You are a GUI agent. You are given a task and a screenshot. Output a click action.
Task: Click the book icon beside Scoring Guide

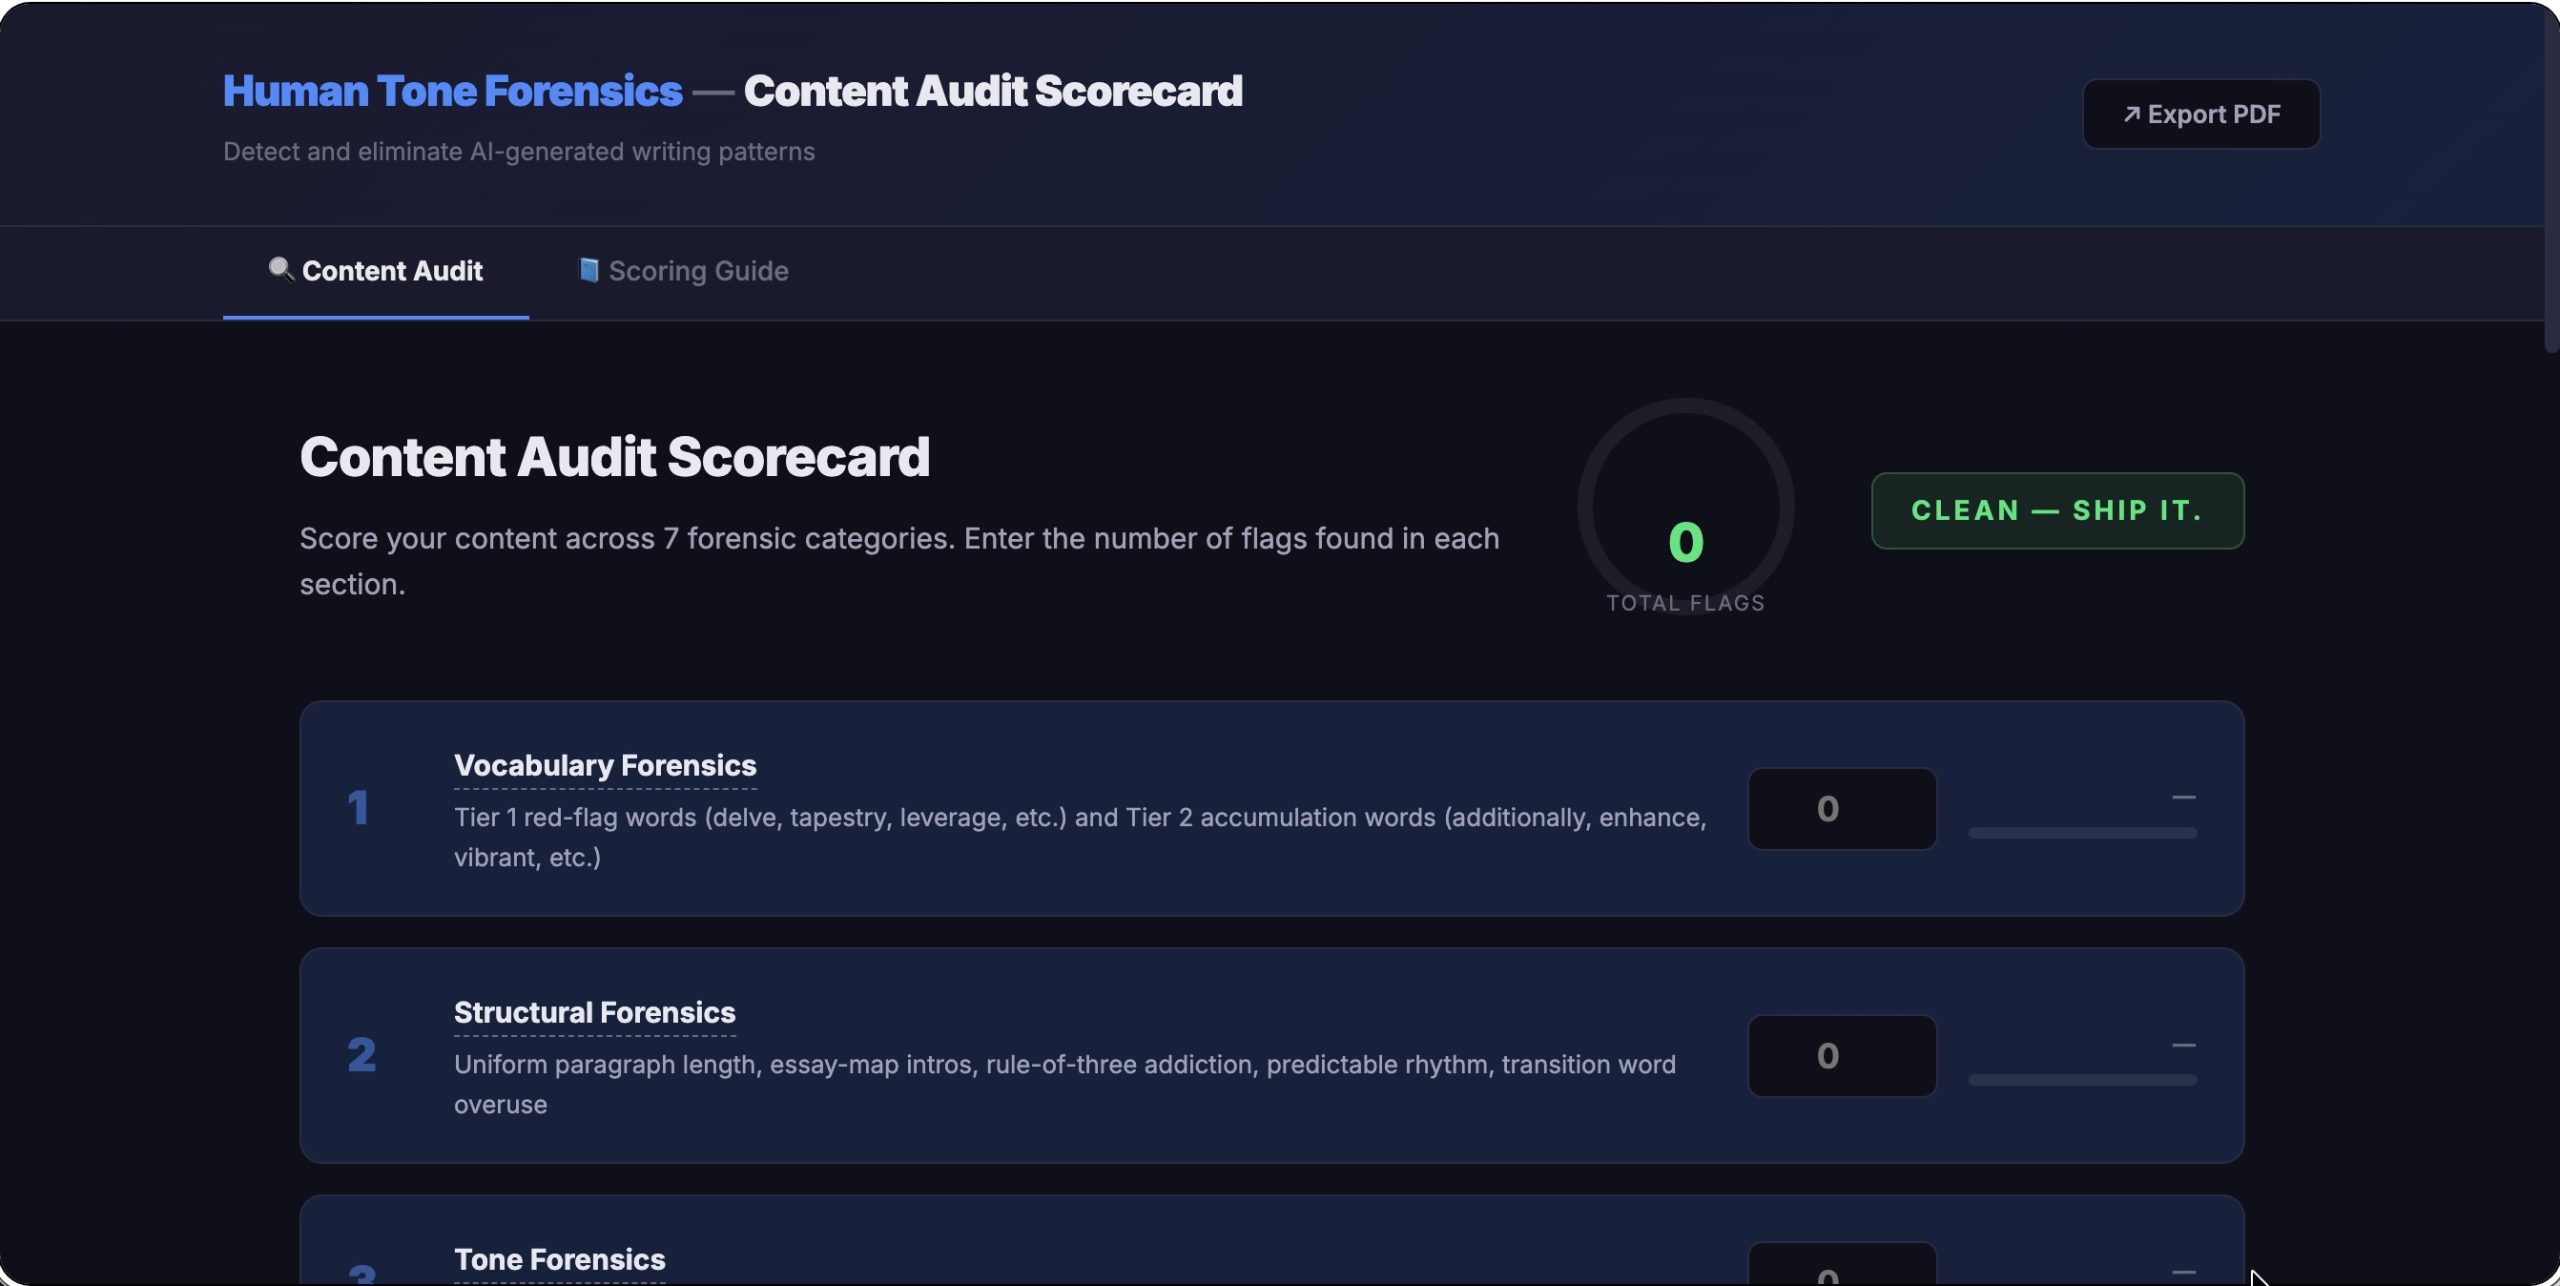pos(589,270)
